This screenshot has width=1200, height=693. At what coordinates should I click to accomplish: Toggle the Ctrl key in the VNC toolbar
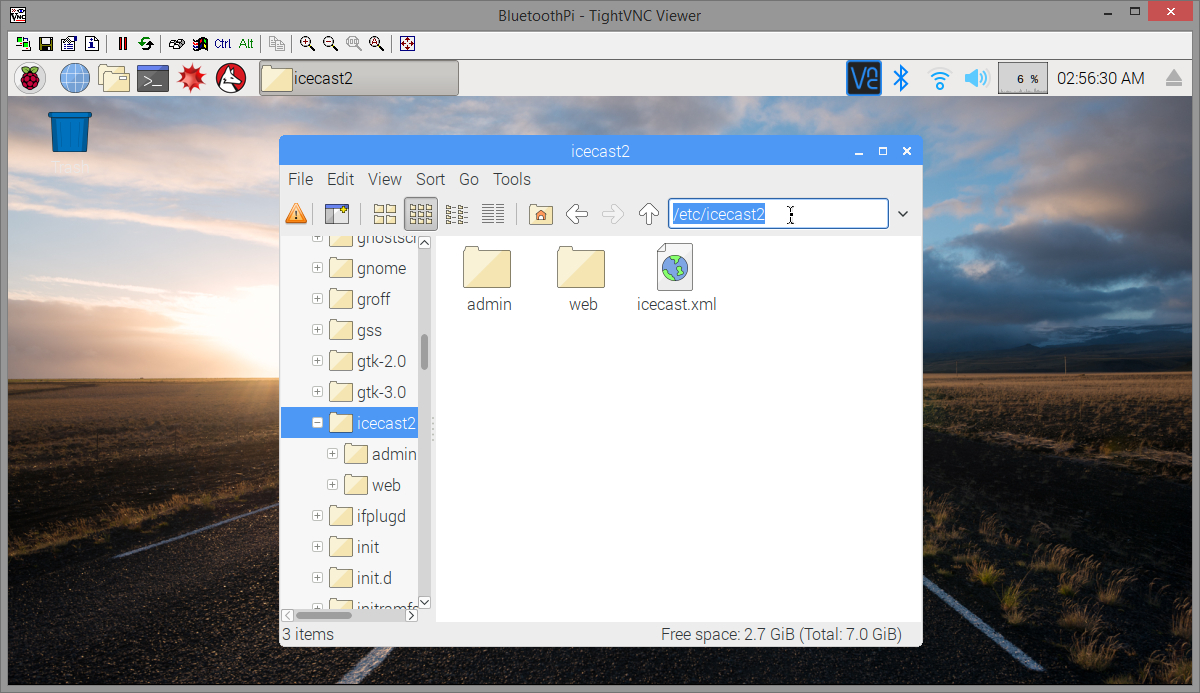pos(223,44)
